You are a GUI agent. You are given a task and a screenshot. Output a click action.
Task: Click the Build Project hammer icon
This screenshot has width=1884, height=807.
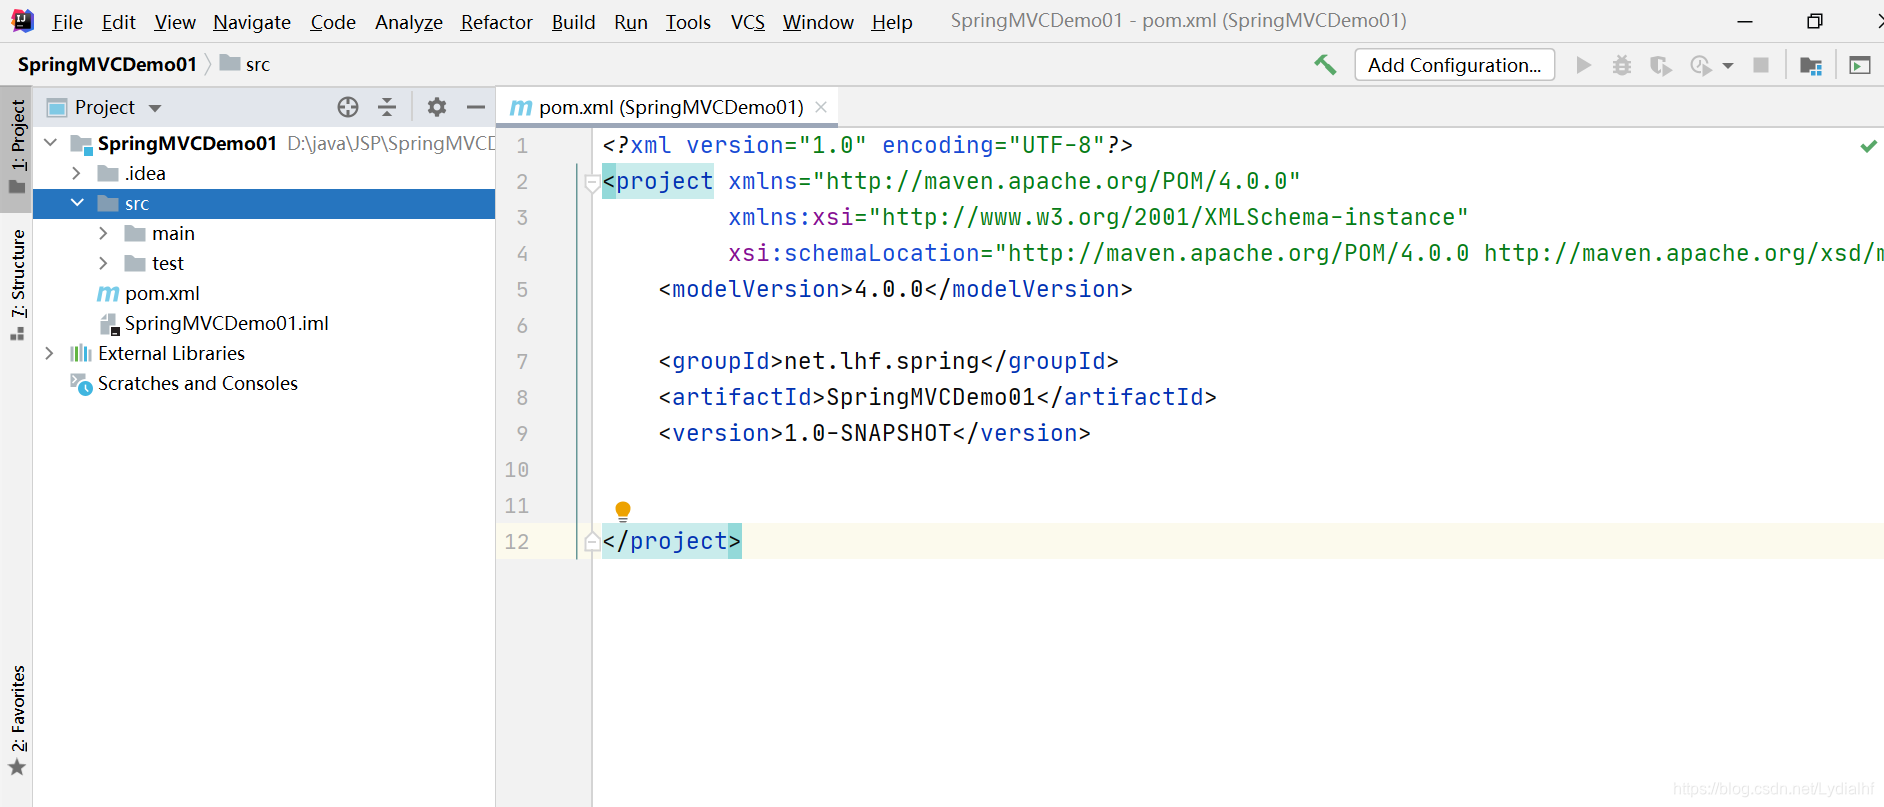point(1325,65)
